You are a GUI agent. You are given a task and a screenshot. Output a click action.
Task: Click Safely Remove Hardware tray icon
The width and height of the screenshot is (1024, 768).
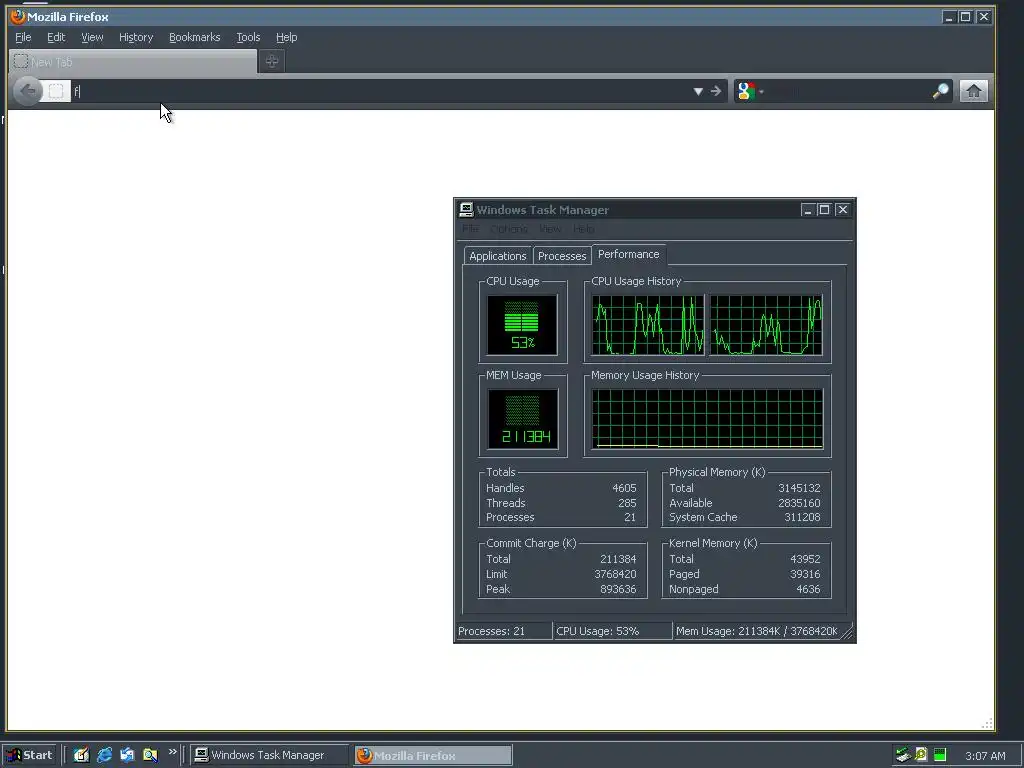(903, 755)
